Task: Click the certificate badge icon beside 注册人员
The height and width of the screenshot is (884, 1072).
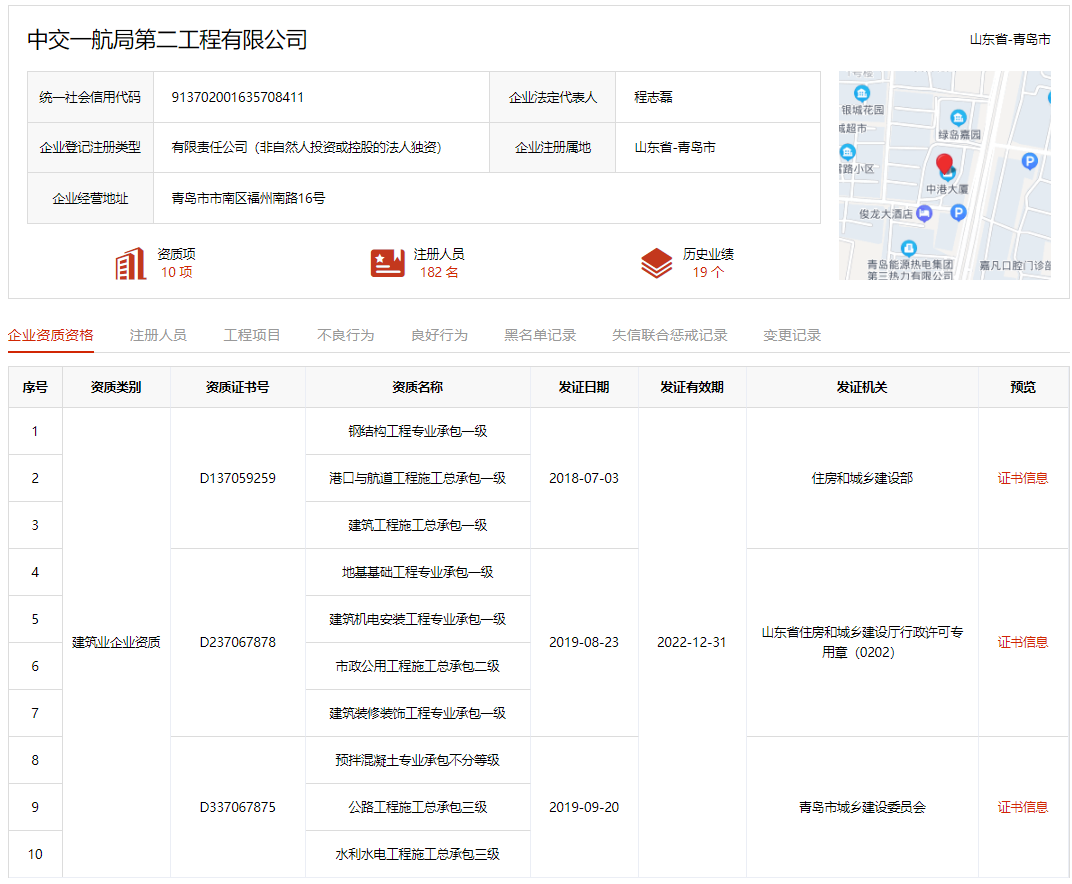Action: [388, 262]
